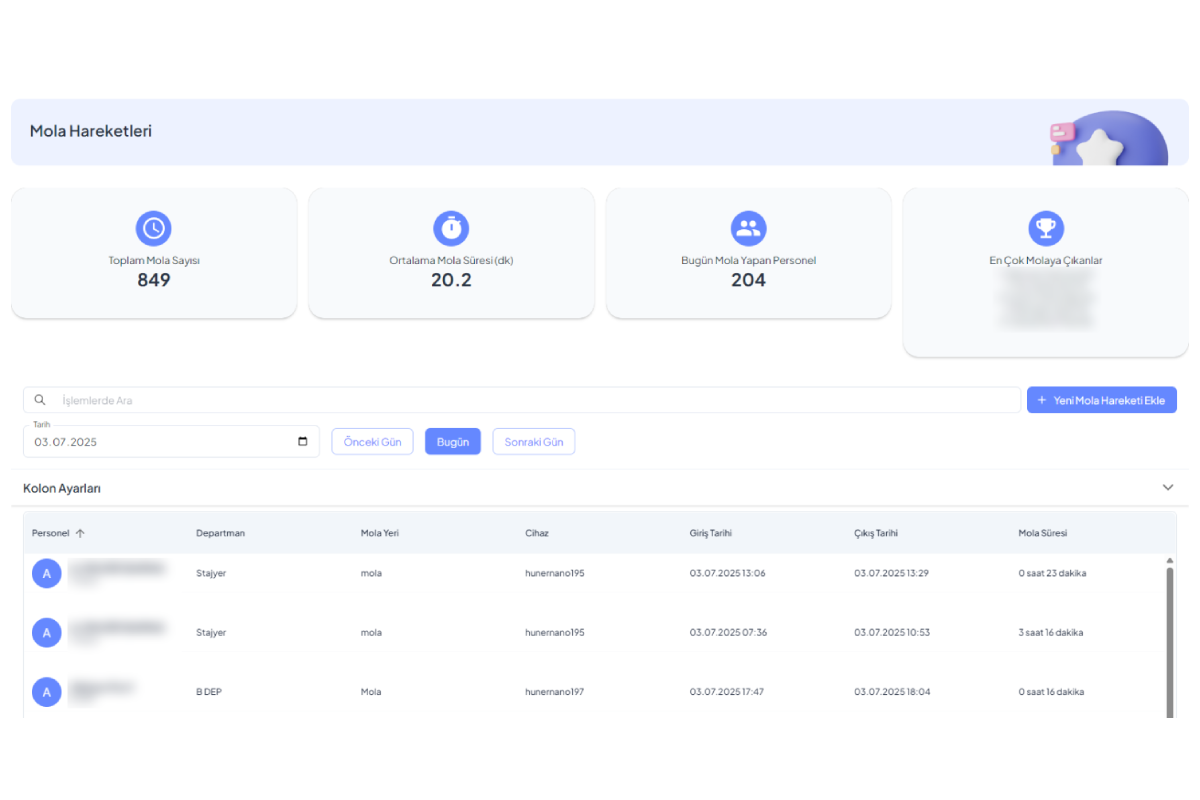Open the calendar picker icon in Tarih field

pos(303,442)
